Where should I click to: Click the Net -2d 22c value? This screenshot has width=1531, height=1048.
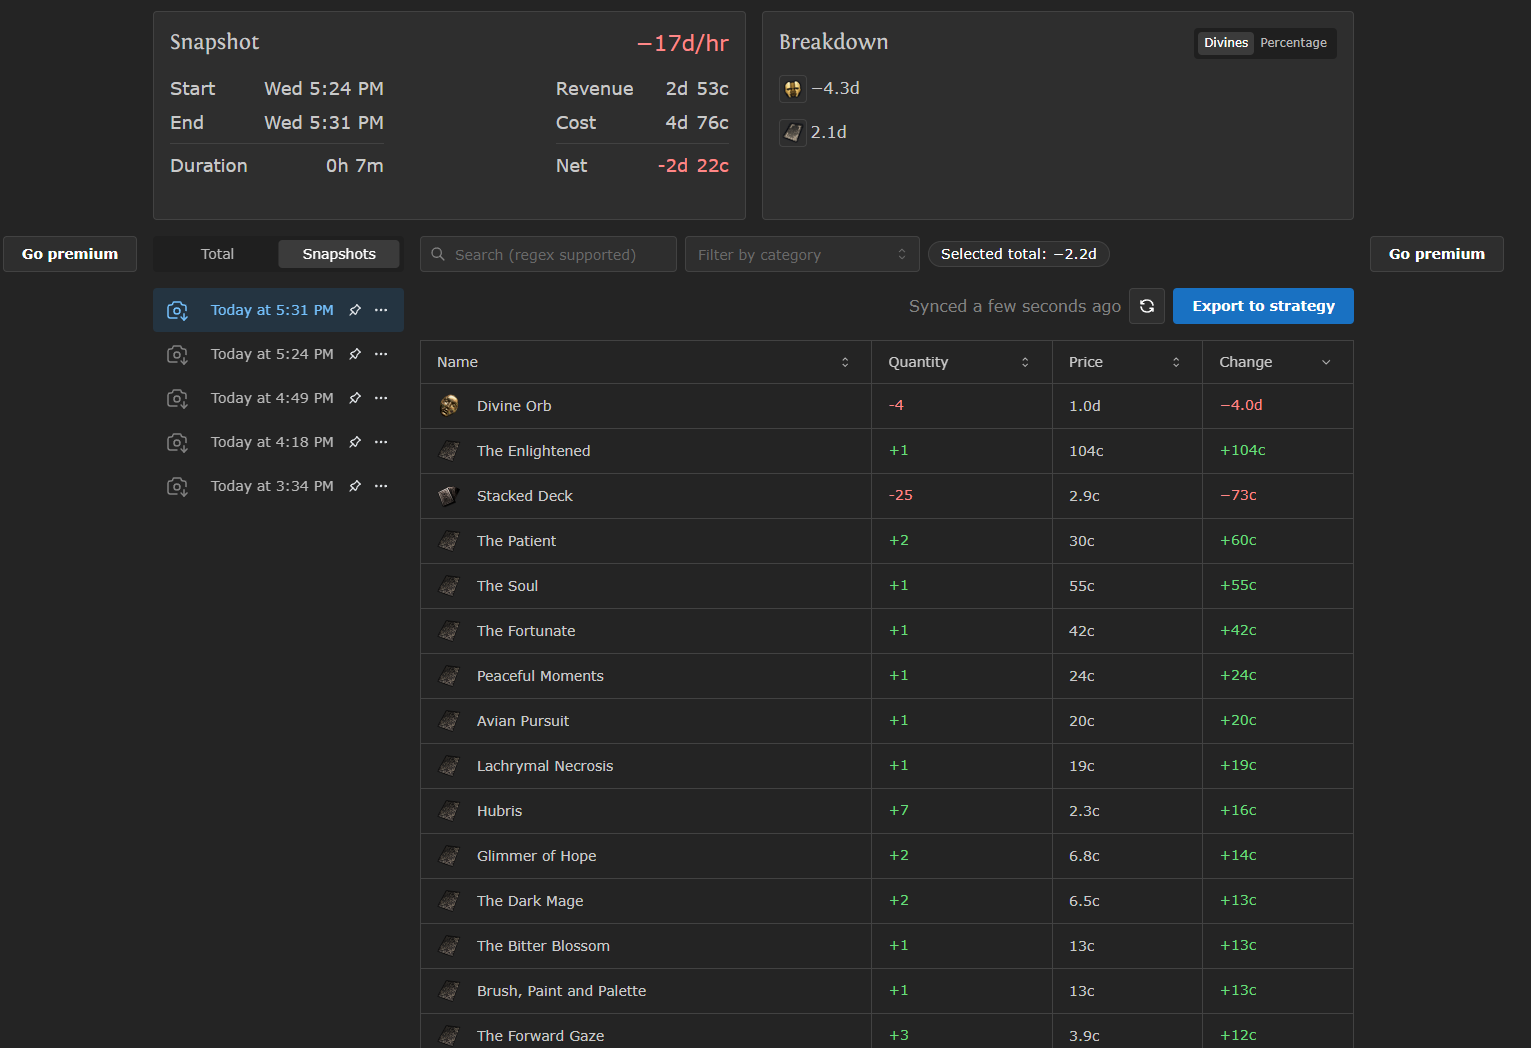[x=693, y=166]
